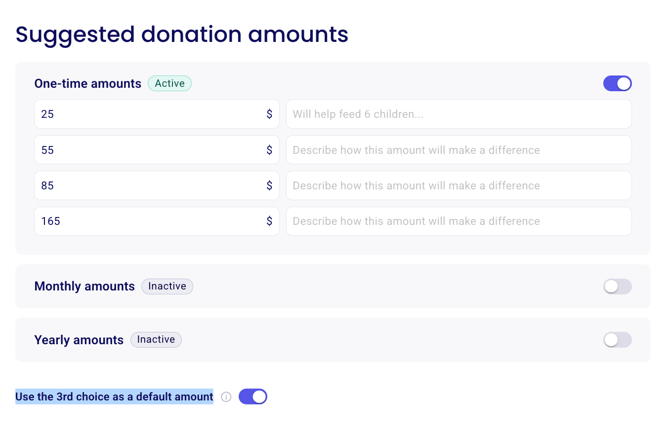The image size is (670, 431).
Task: Disable the One-time amounts toggle
Action: tap(617, 84)
